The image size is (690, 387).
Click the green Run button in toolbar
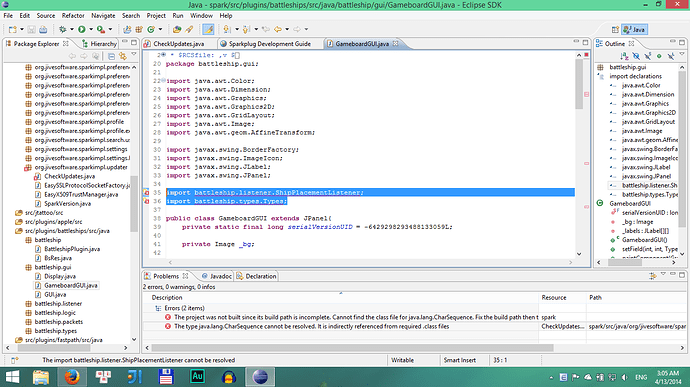(82, 29)
